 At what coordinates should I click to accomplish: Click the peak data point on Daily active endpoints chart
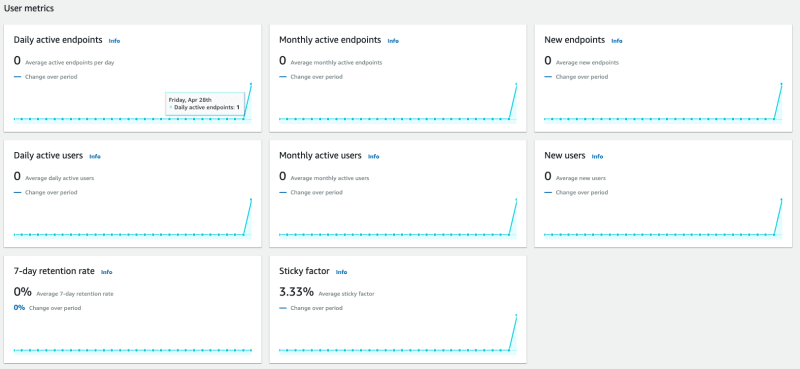[251, 84]
